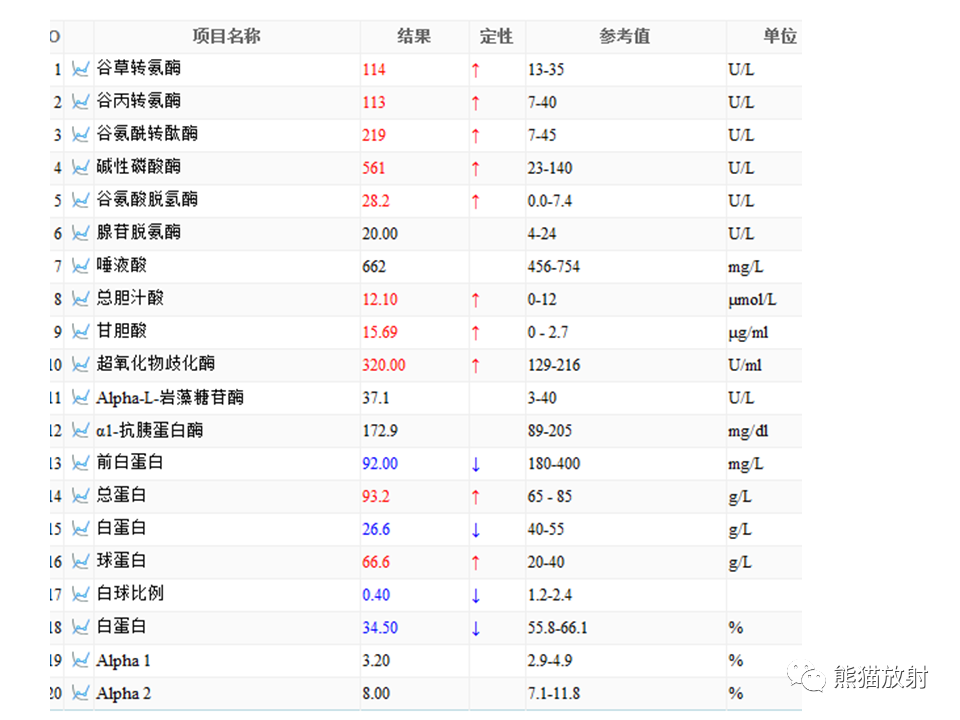Open trend chart icon for 谷氨酰转酞酶
The height and width of the screenshot is (720, 960).
[x=80, y=134]
